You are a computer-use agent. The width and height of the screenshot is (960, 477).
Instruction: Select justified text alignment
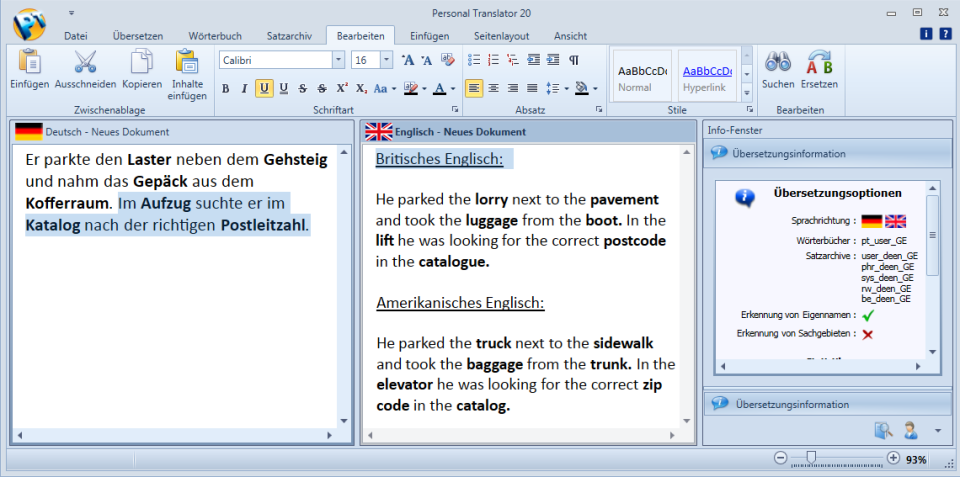[x=533, y=89]
